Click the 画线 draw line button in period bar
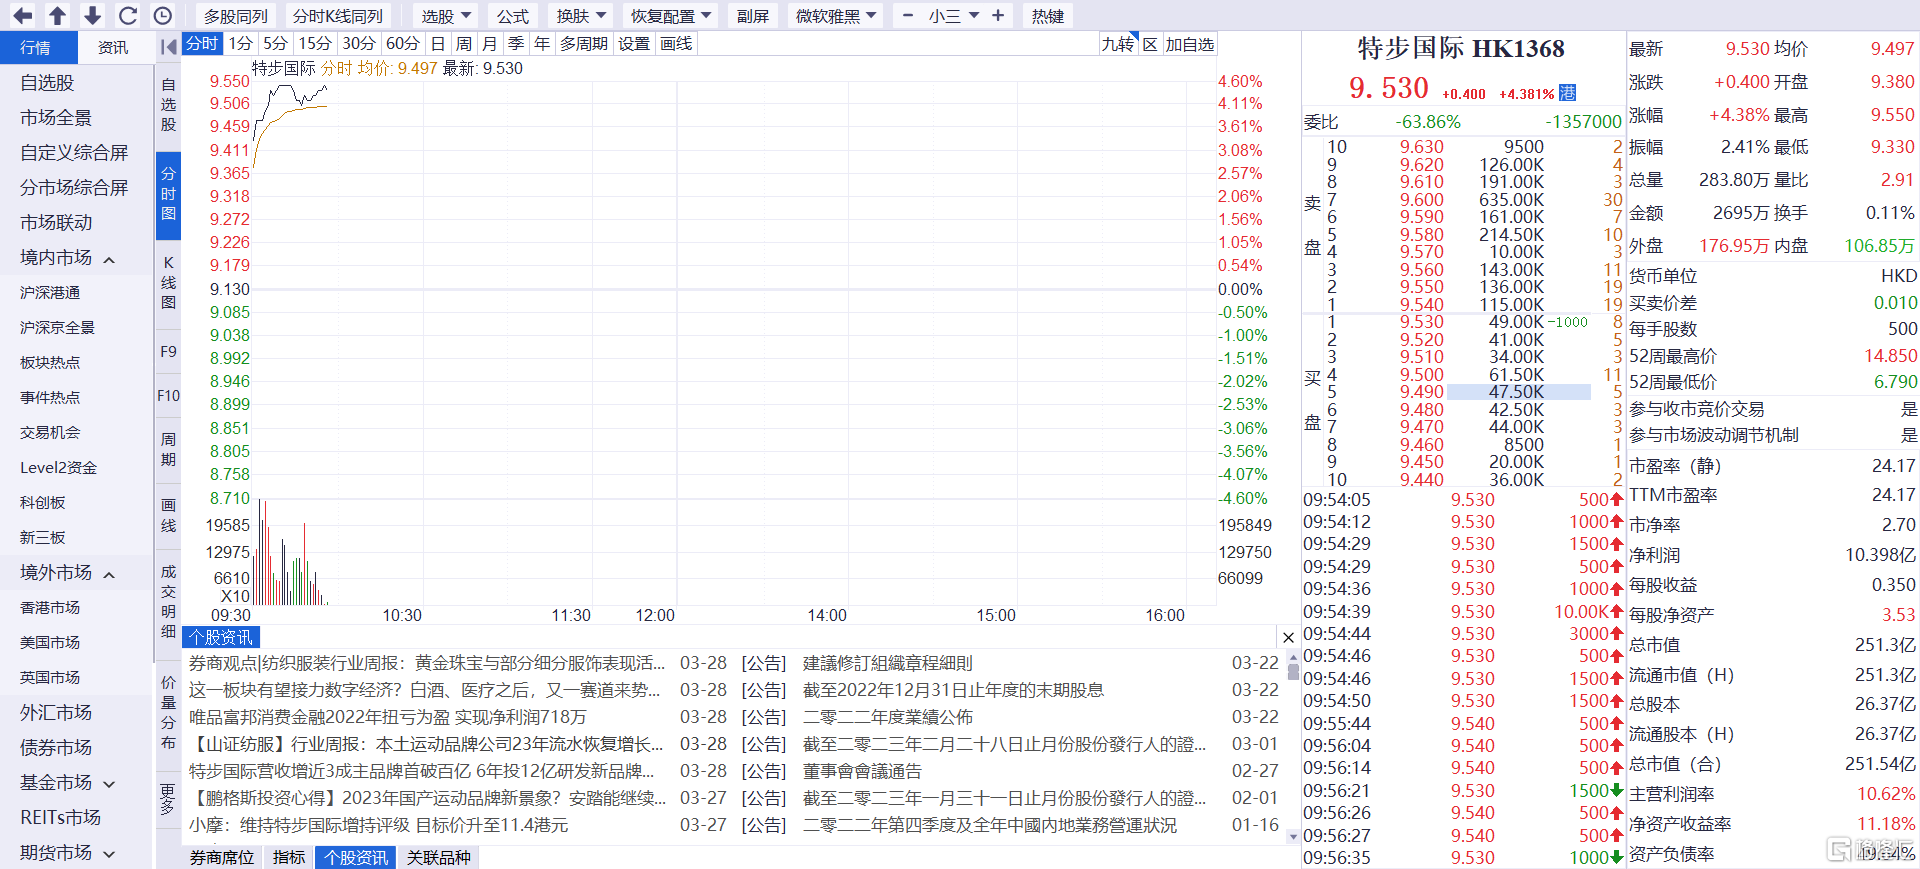Viewport: 1920px width, 869px height. [x=676, y=43]
